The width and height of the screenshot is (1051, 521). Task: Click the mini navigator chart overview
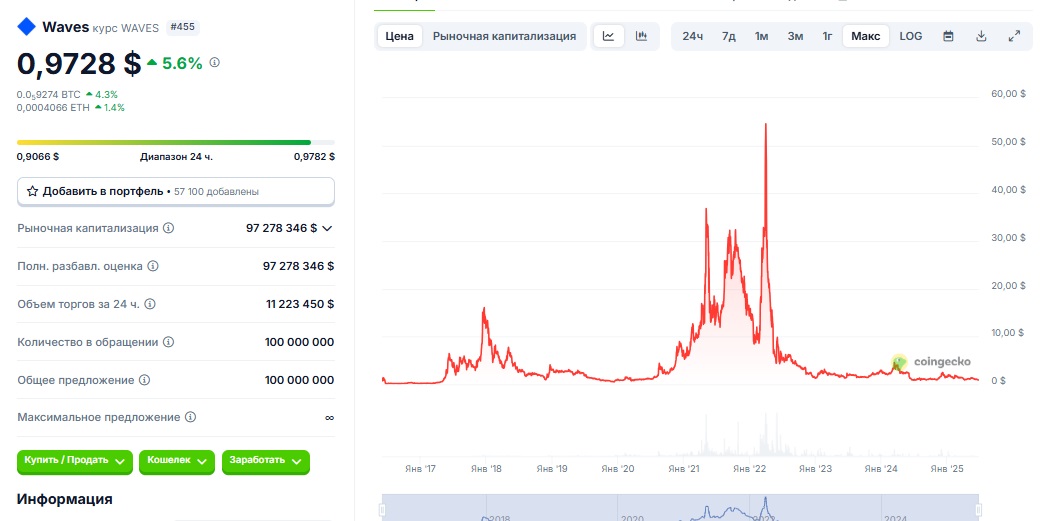tap(680, 508)
